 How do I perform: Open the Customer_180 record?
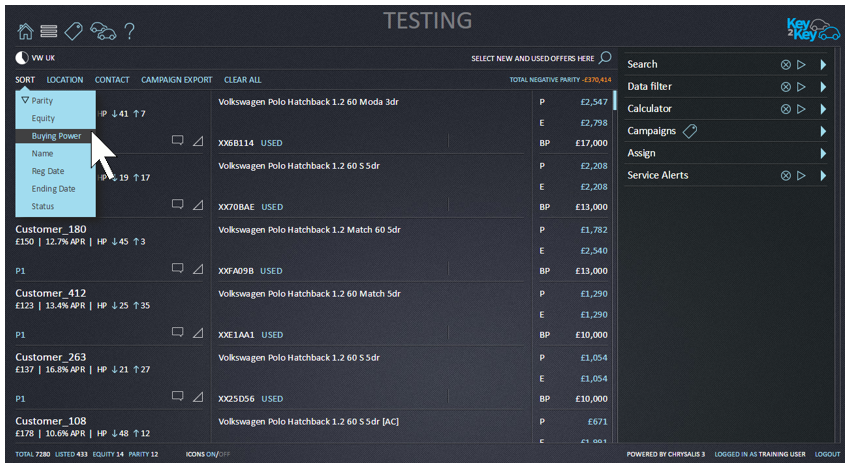(x=51, y=229)
